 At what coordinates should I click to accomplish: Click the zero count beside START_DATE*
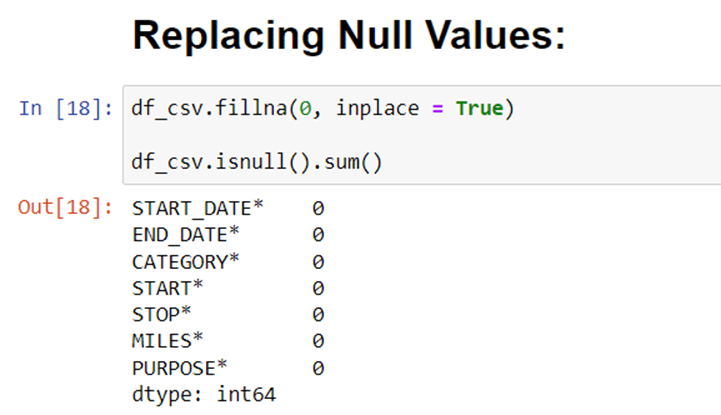tap(318, 209)
